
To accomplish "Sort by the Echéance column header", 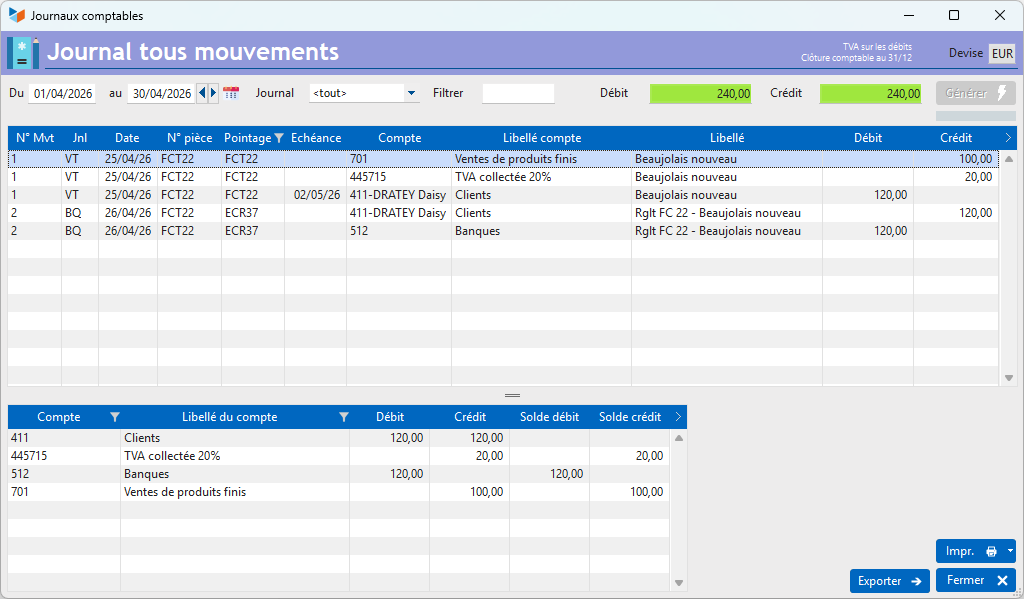I will click(x=316, y=138).
